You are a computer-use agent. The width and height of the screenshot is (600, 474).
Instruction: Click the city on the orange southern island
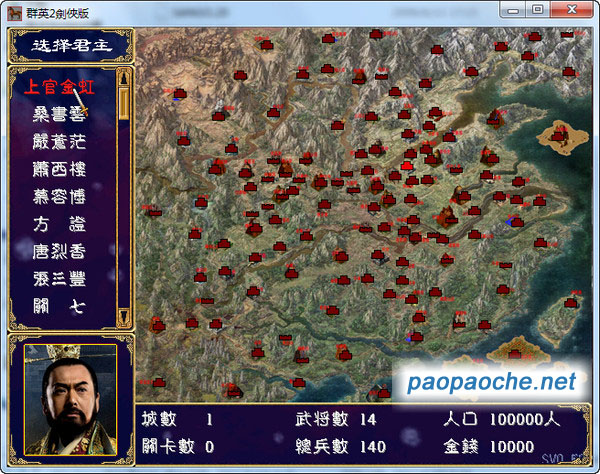pyautogui.click(x=515, y=354)
